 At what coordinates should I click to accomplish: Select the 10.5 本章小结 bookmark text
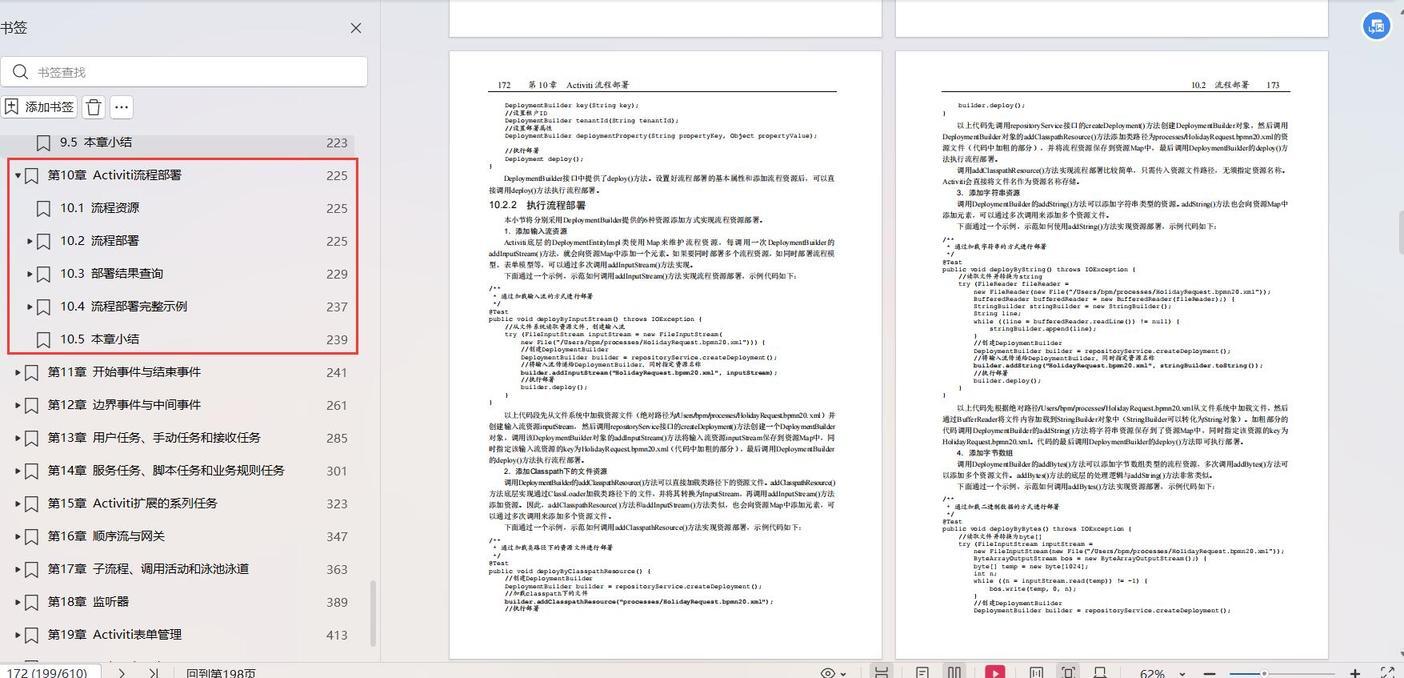click(x=99, y=339)
